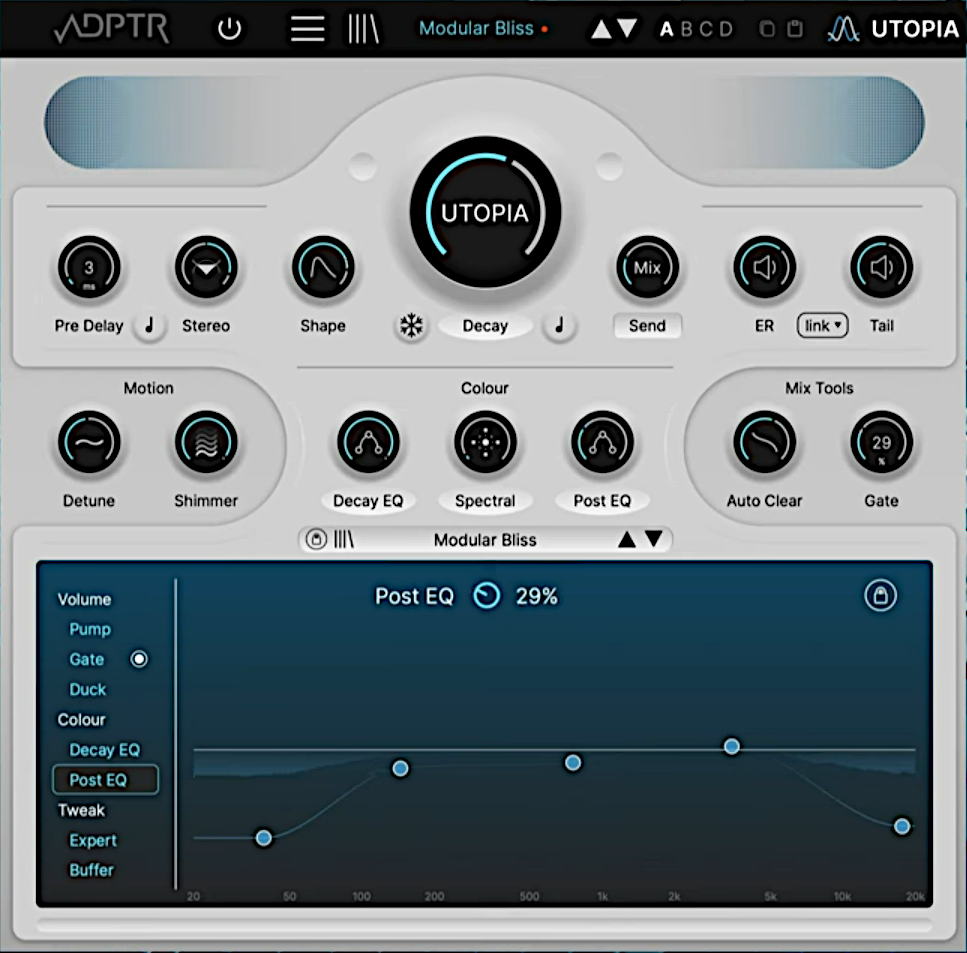Toggle the Post EQ lock icon
Image resolution: width=967 pixels, height=953 pixels.
click(881, 595)
